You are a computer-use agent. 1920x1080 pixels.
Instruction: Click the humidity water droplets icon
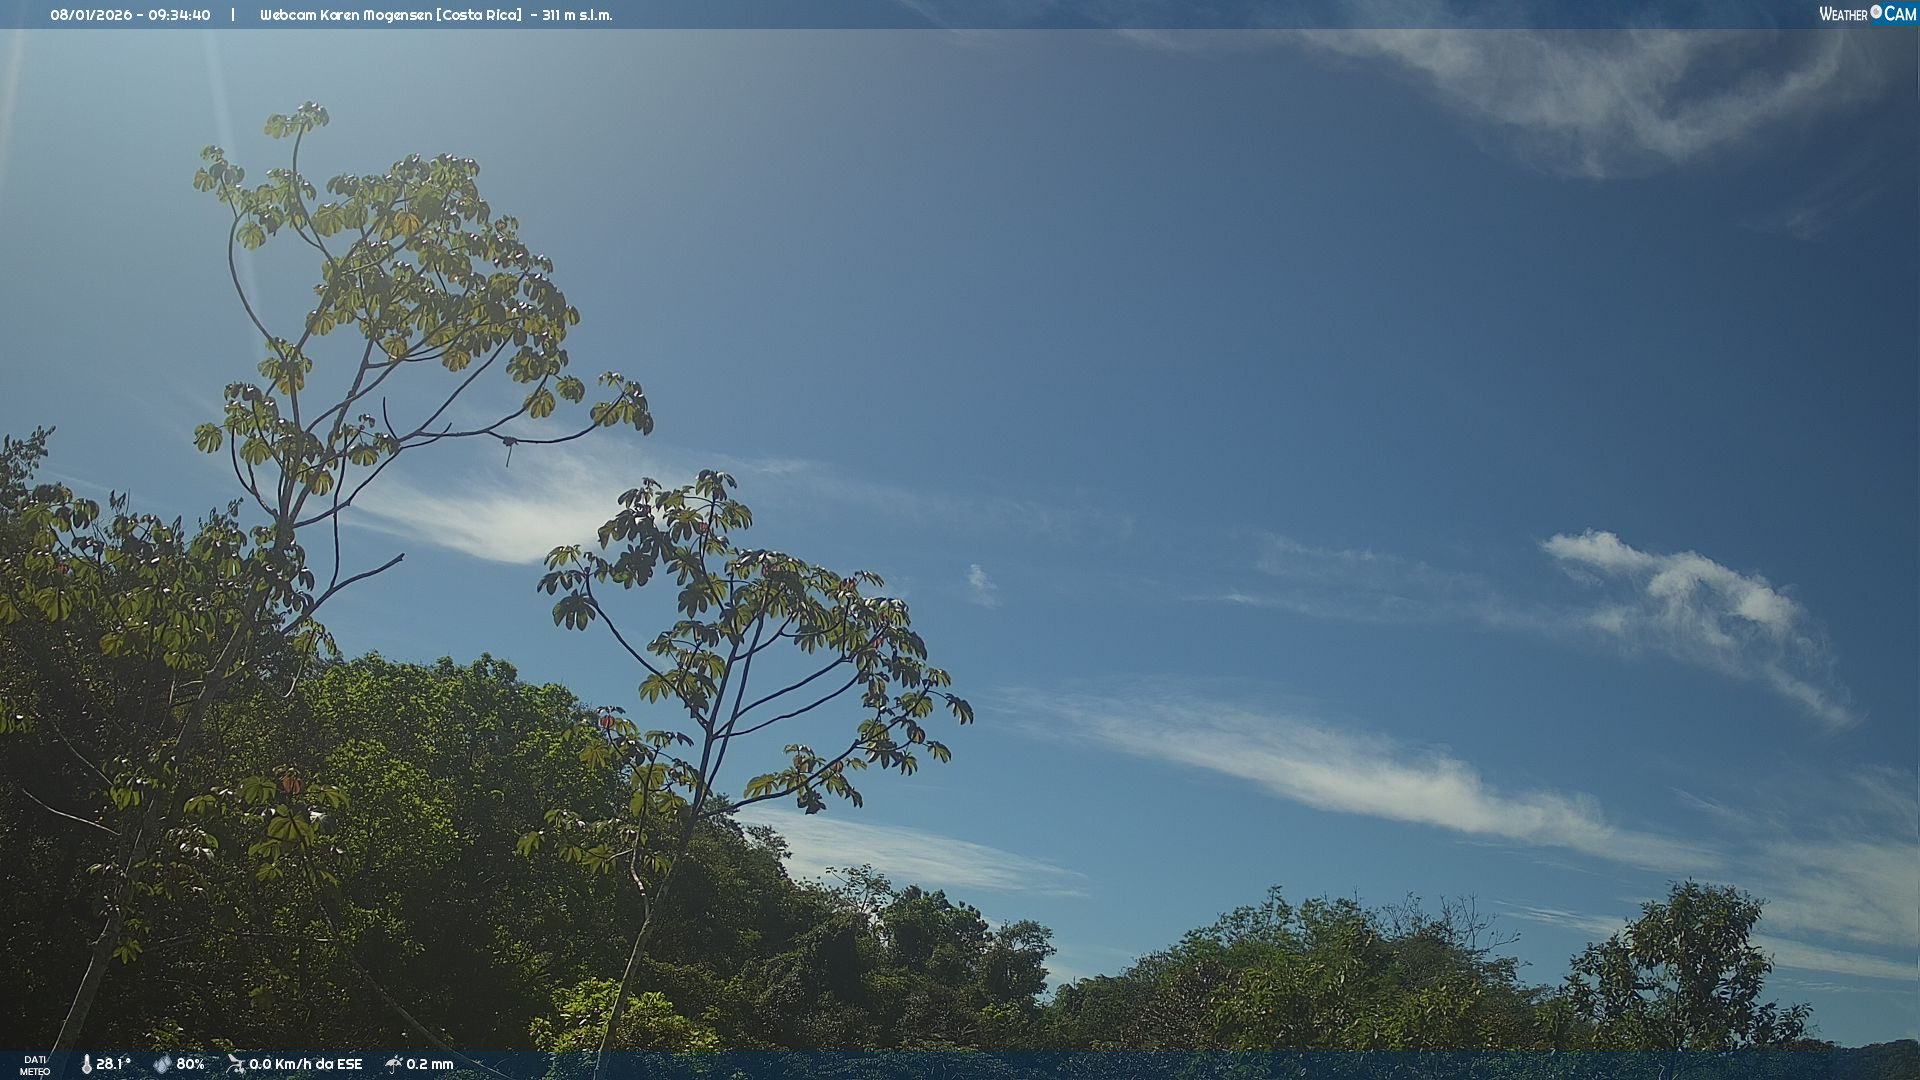pos(162,1064)
